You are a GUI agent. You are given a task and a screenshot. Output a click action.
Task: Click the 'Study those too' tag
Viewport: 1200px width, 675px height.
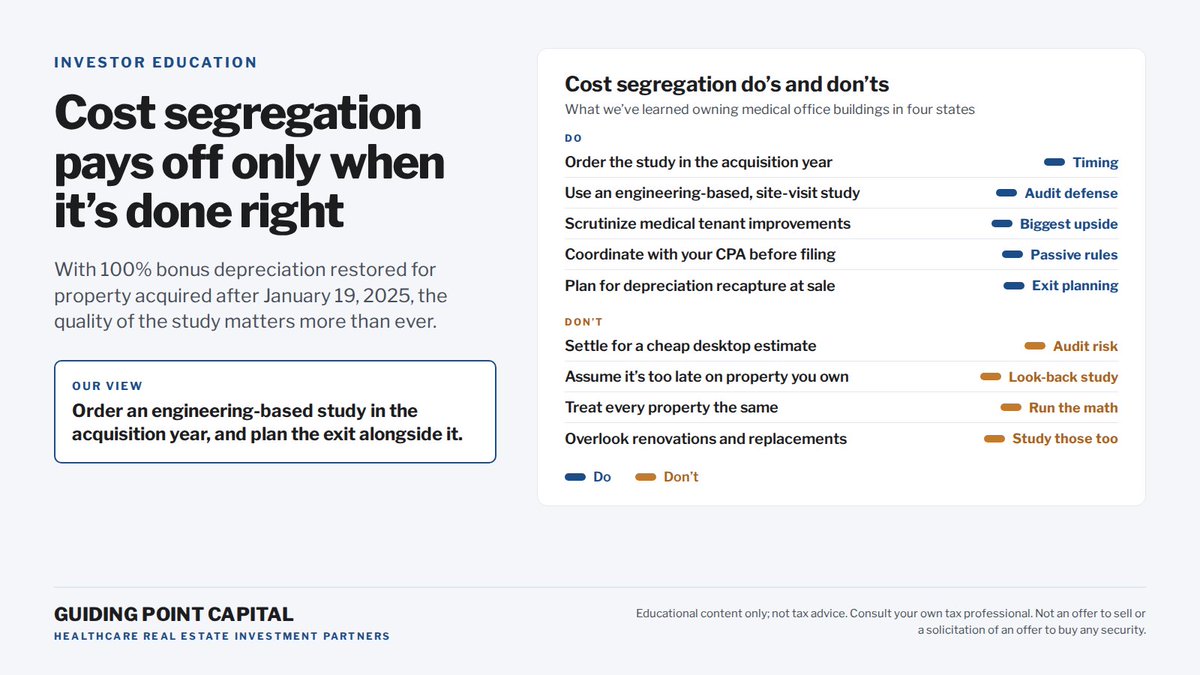coord(1065,438)
